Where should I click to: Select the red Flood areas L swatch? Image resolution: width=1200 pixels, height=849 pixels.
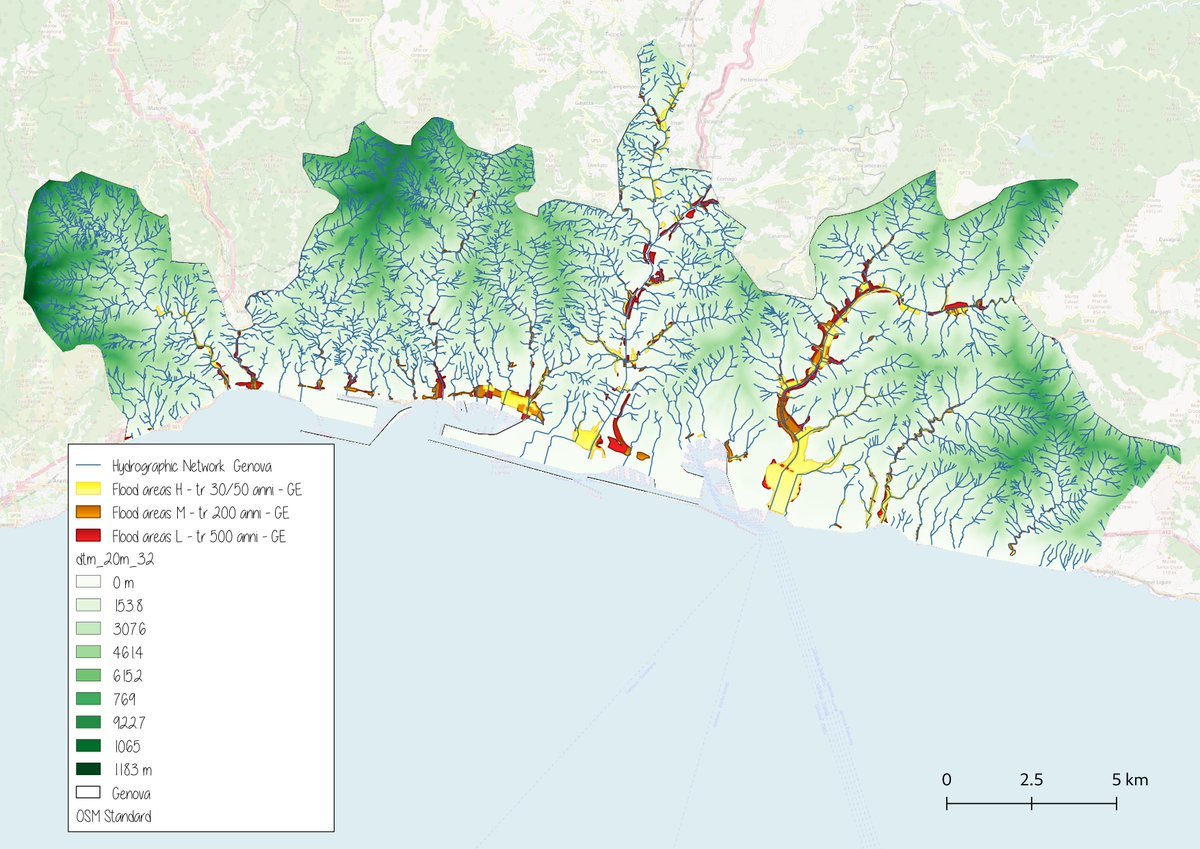(90, 536)
